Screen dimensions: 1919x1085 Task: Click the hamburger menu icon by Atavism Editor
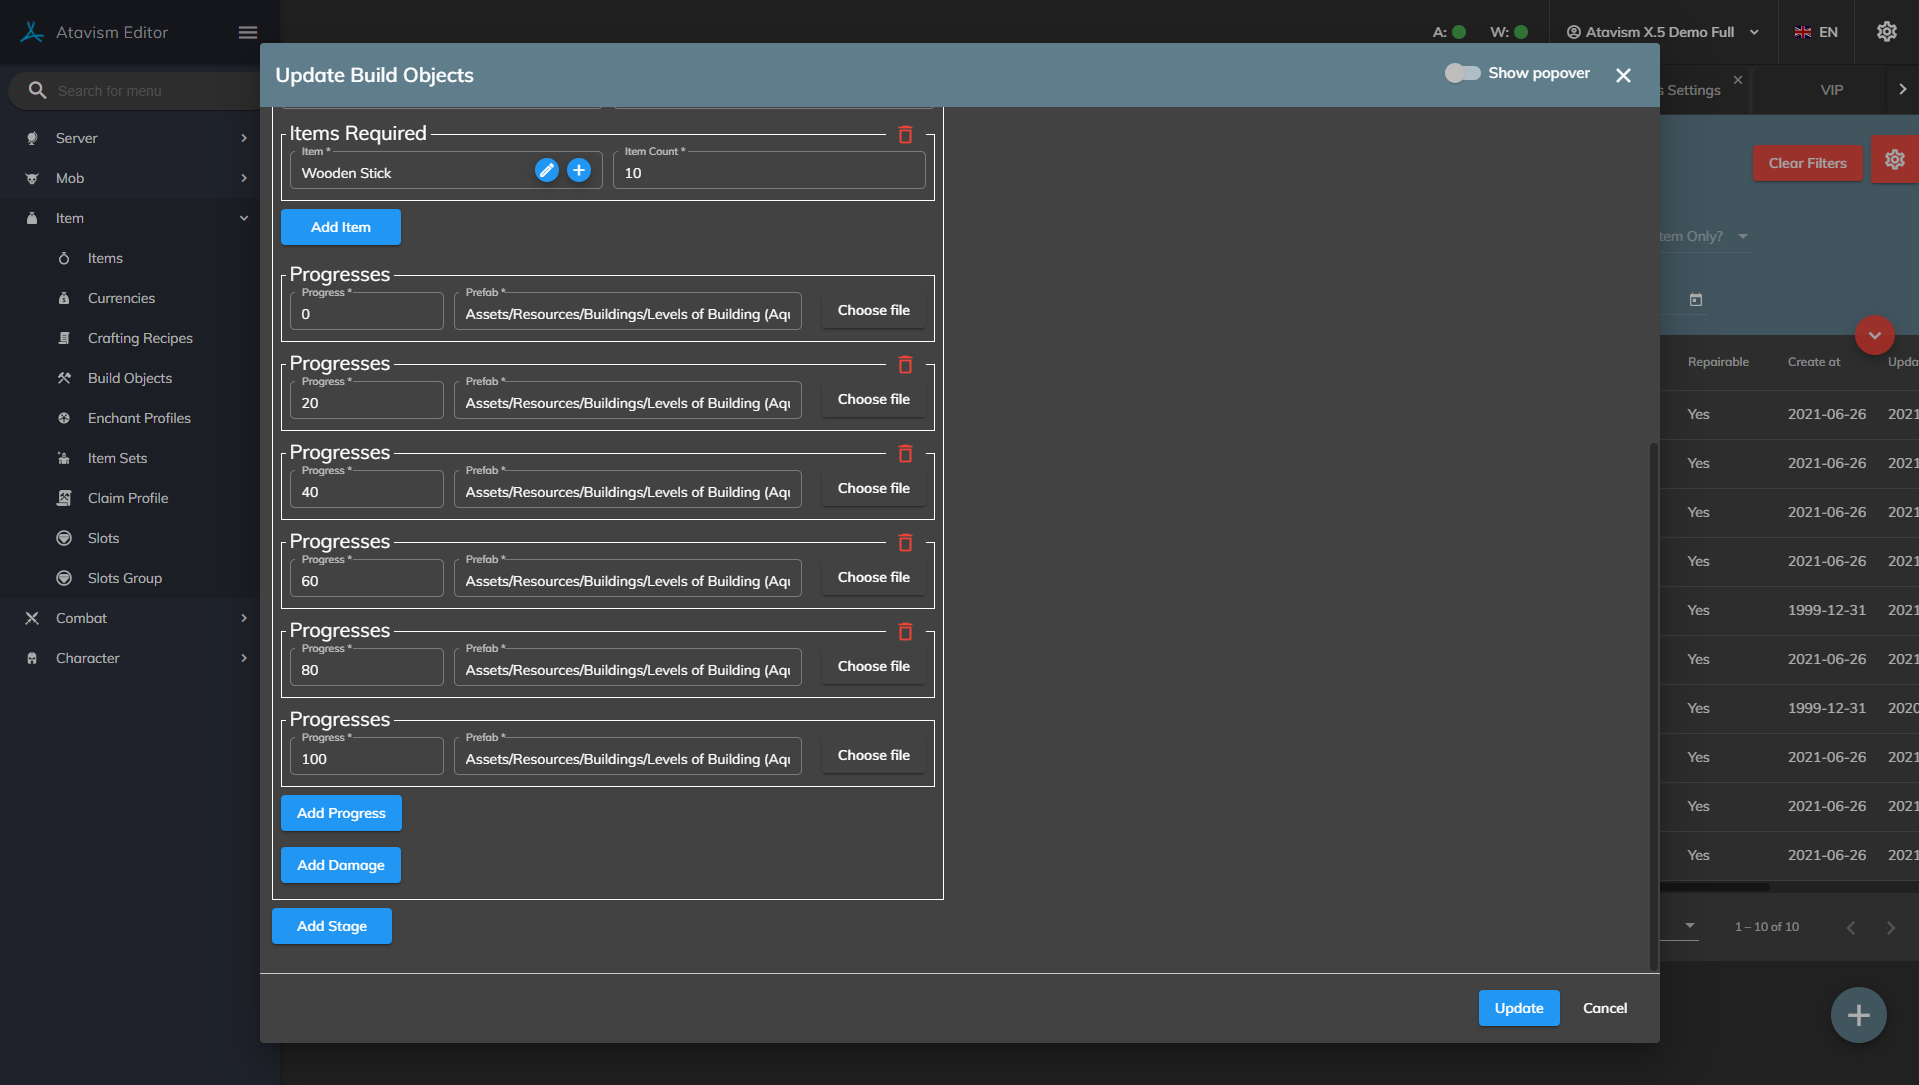[x=248, y=33]
